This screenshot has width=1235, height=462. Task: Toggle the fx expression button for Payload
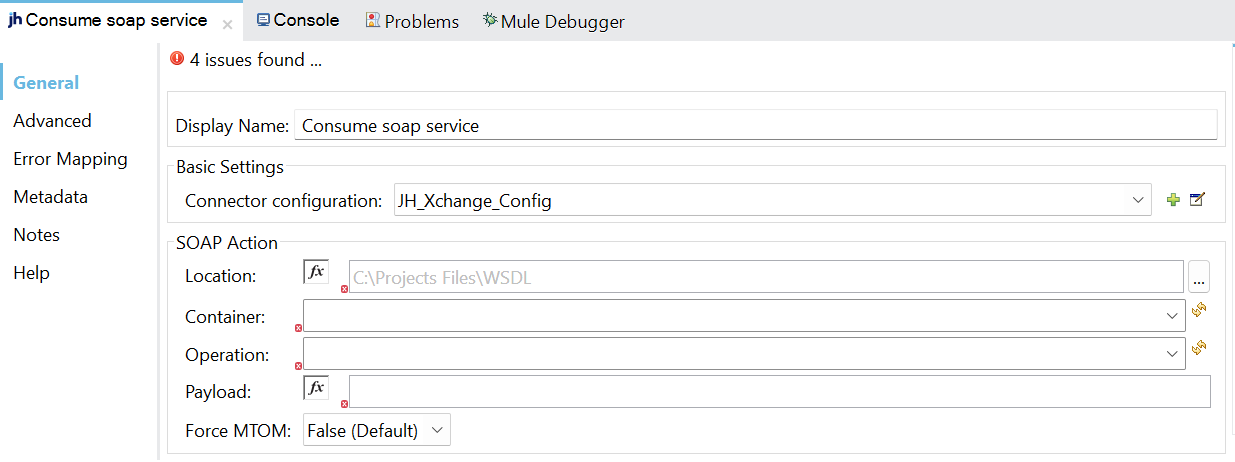[316, 388]
